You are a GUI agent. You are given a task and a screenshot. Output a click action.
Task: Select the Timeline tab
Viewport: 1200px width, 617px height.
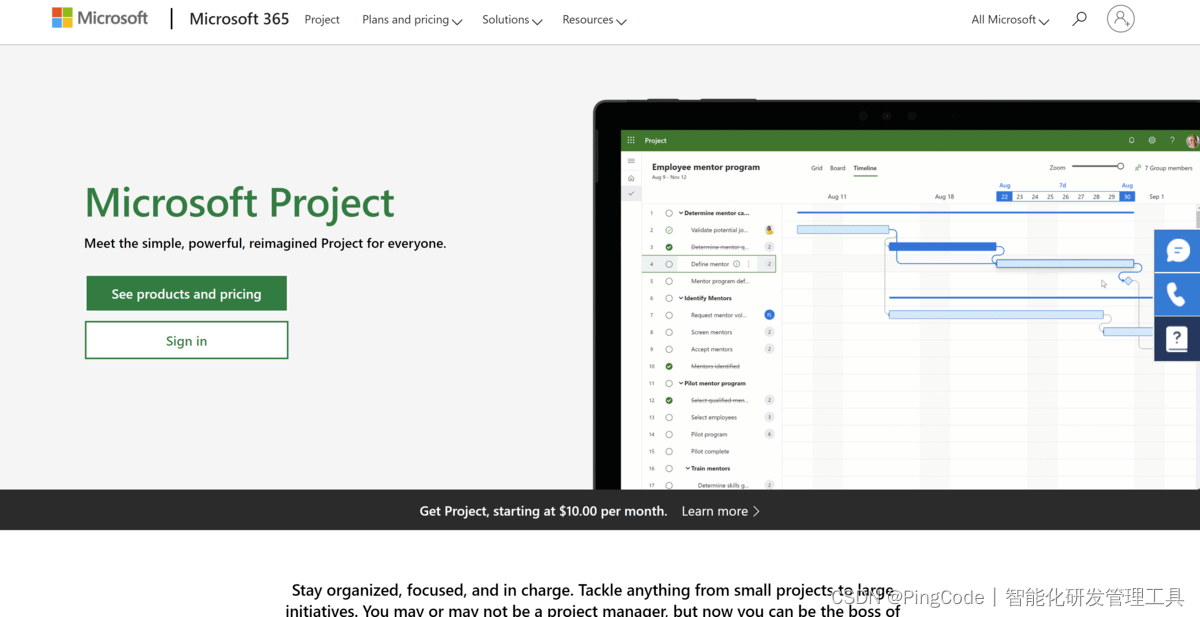click(x=865, y=168)
